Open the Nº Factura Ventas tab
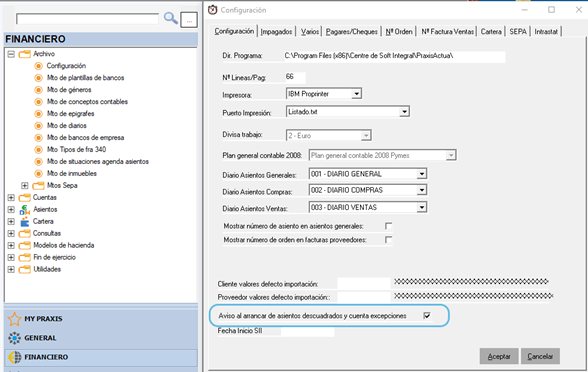Screen dimensions: 588x372 click(x=447, y=32)
